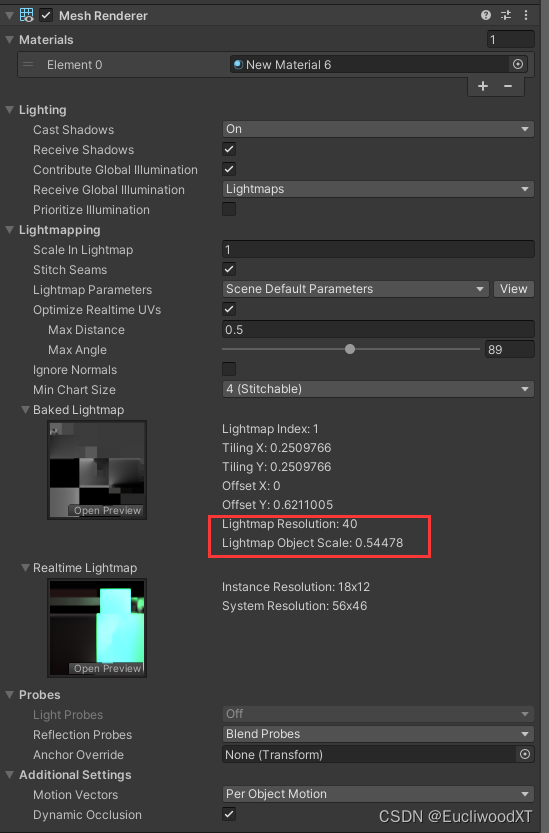Click the Offset Y: 0.6211005 text
Image resolution: width=549 pixels, height=833 pixels.
pos(277,505)
